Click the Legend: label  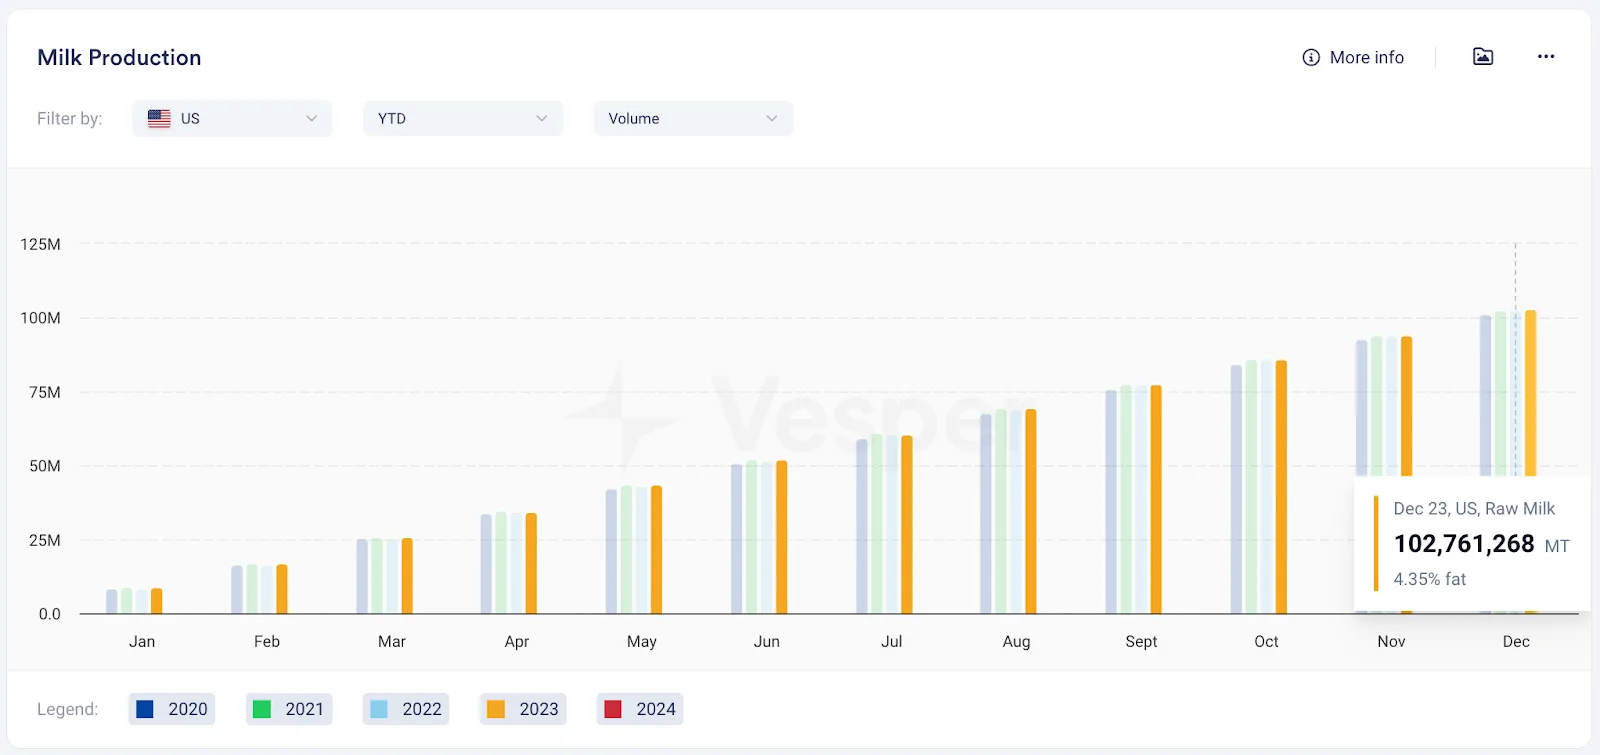pos(67,709)
